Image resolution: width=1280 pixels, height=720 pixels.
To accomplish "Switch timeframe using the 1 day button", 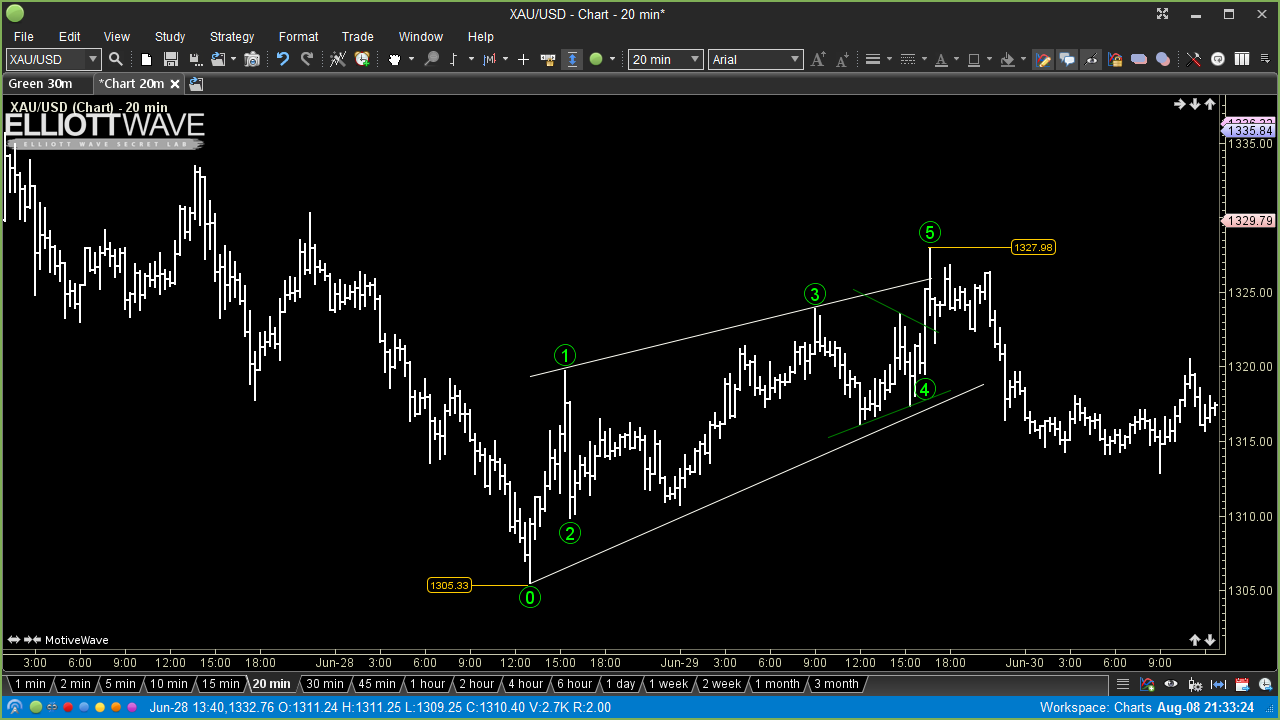I will [619, 684].
